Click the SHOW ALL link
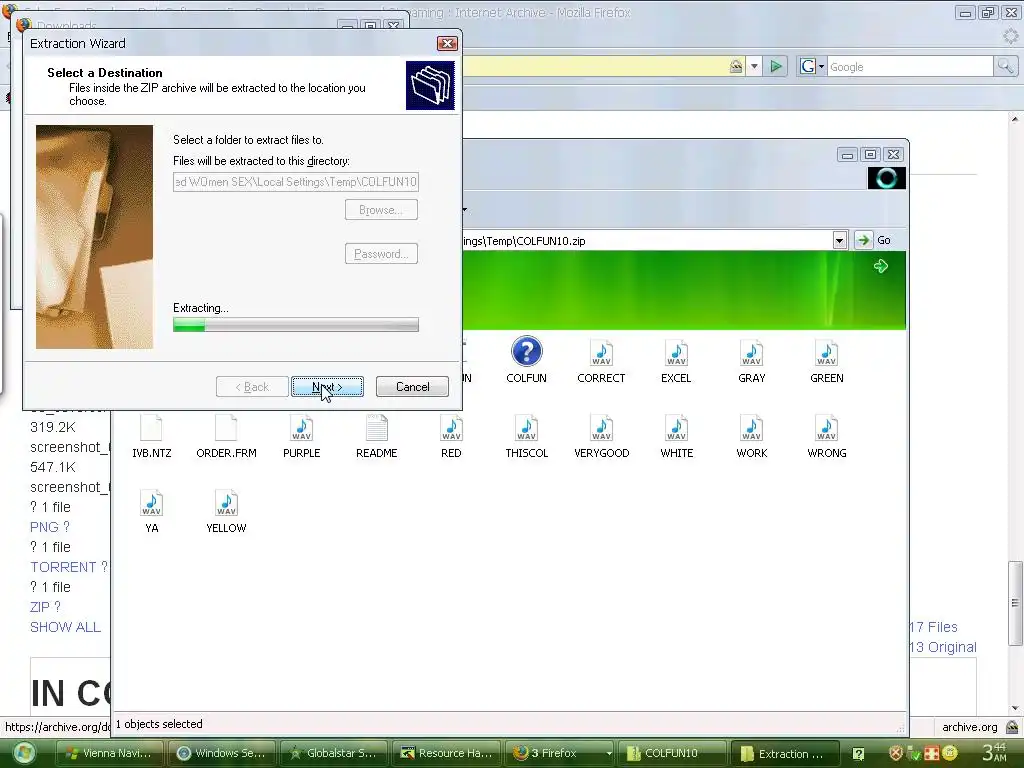The height and width of the screenshot is (768, 1024). pyautogui.click(x=65, y=627)
